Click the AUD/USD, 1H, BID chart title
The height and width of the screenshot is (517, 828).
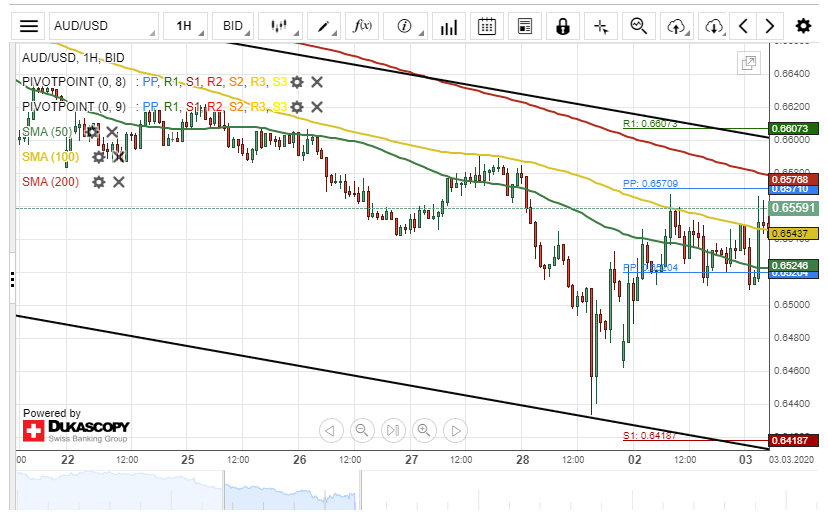click(73, 58)
